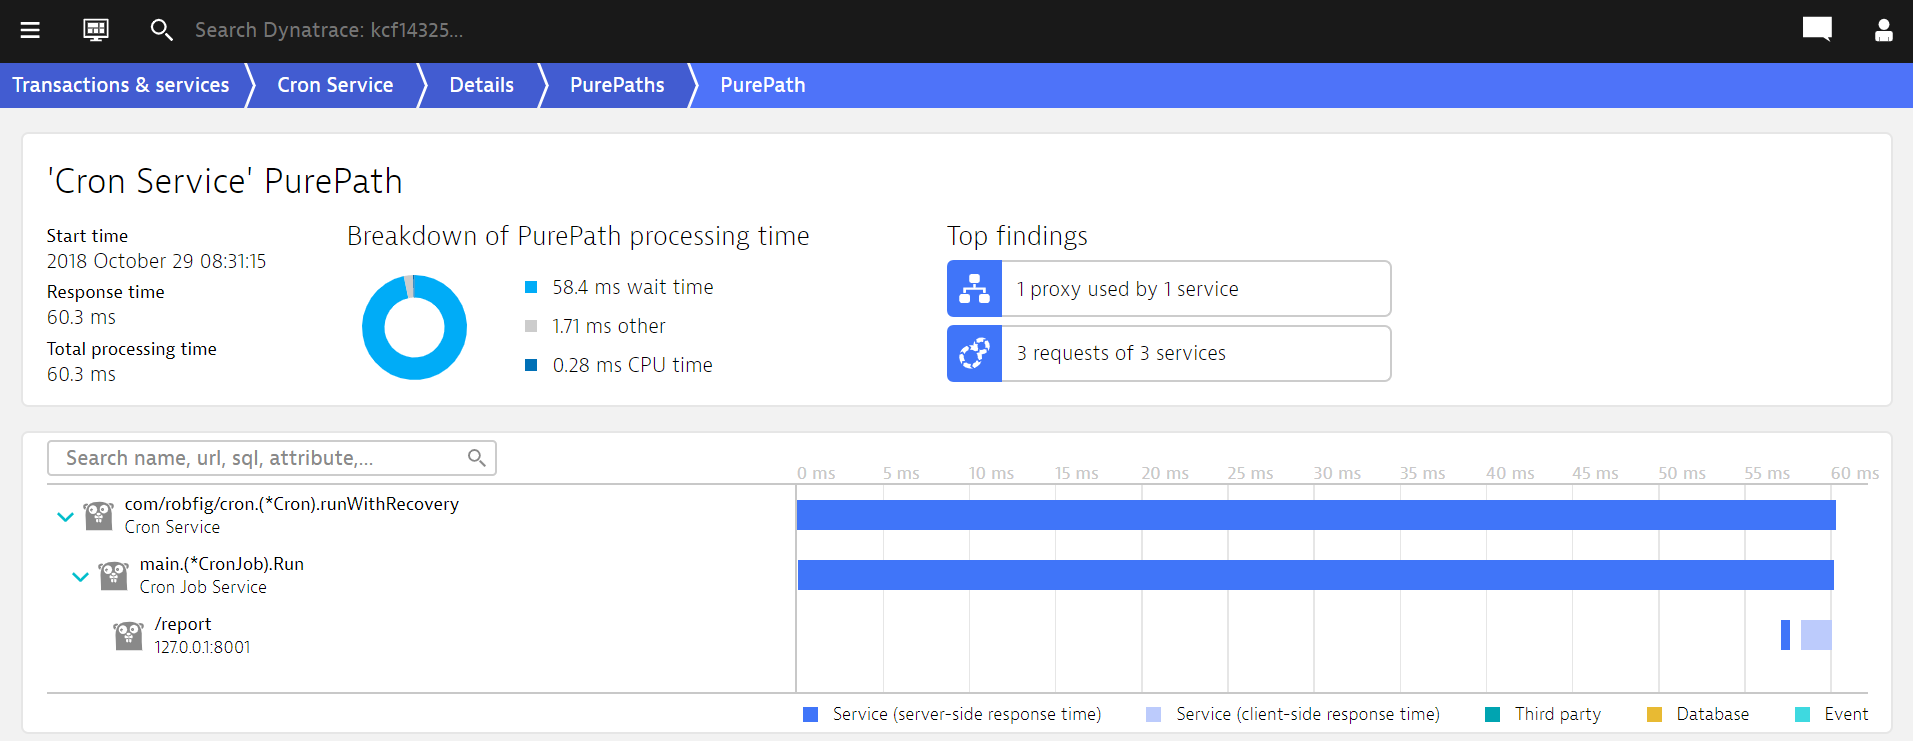Click the Cron Job Service label
The image size is (1913, 741).
[203, 587]
